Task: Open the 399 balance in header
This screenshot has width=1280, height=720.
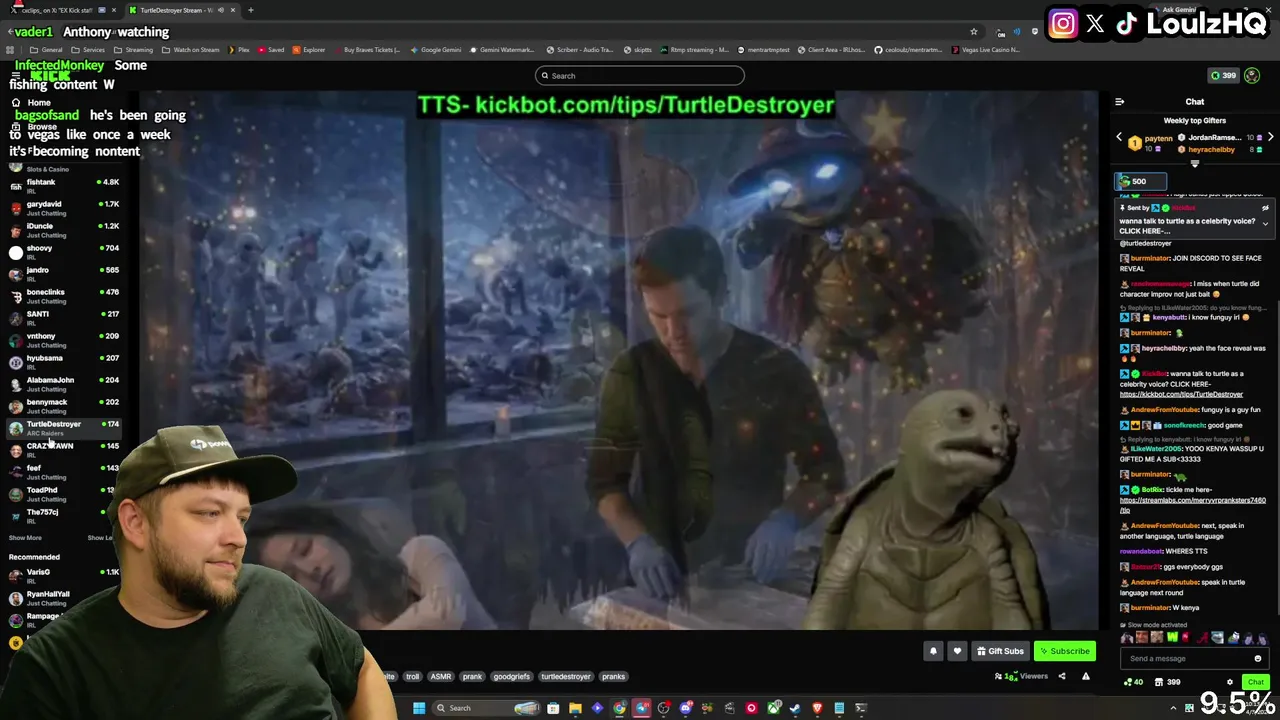Action: [x=1223, y=75]
